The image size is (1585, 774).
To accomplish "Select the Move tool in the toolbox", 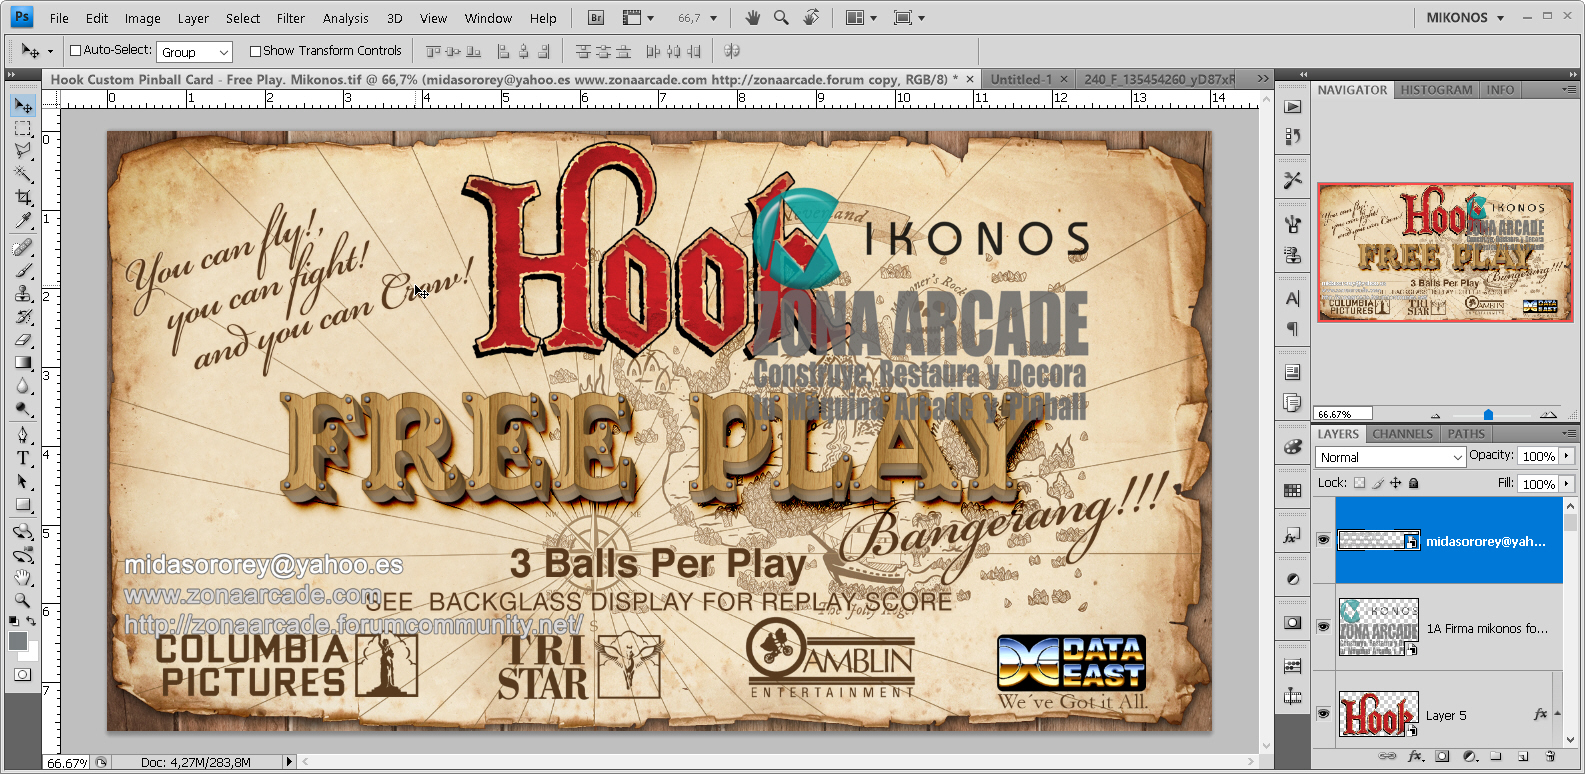I will tap(23, 106).
